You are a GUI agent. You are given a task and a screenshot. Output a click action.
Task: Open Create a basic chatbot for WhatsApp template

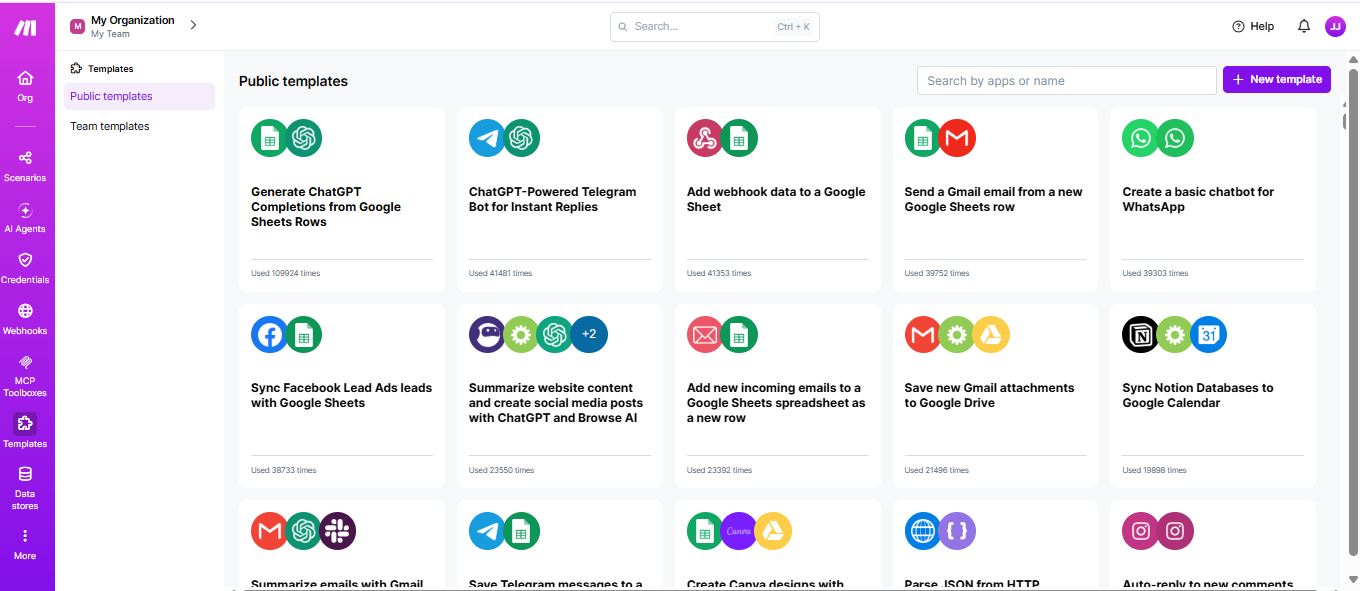(1213, 200)
